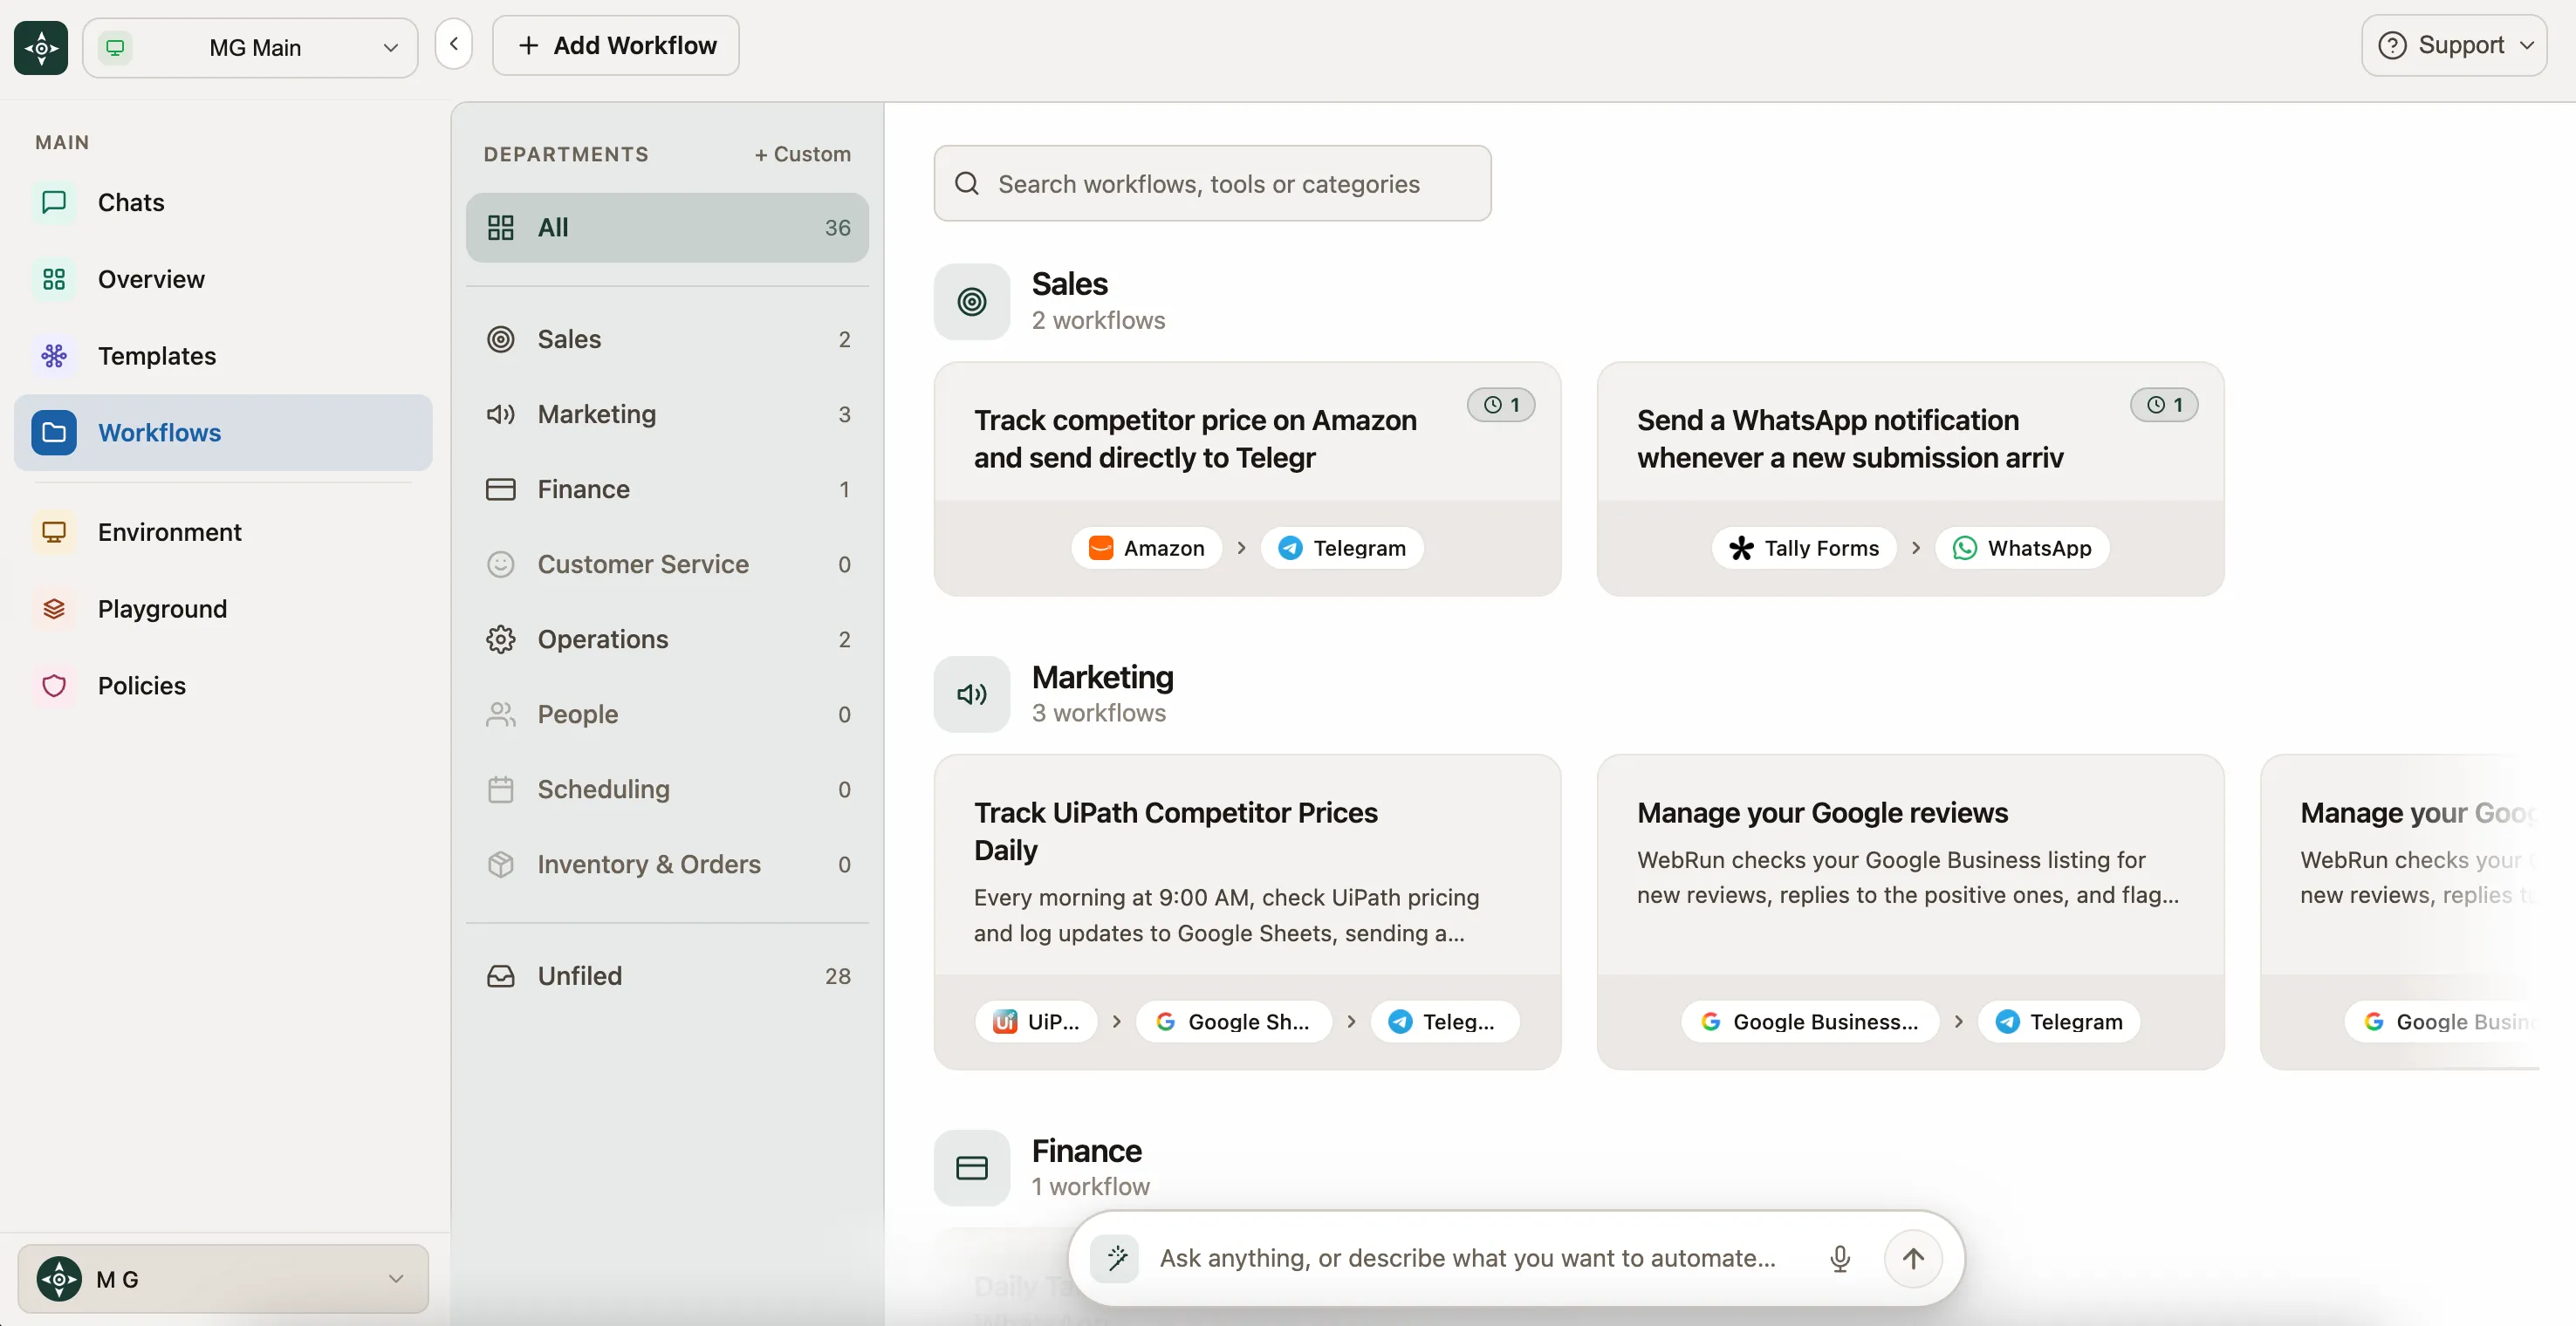Image resolution: width=2576 pixels, height=1326 pixels.
Task: Click the send arrow button in prompt bar
Action: 1913,1258
